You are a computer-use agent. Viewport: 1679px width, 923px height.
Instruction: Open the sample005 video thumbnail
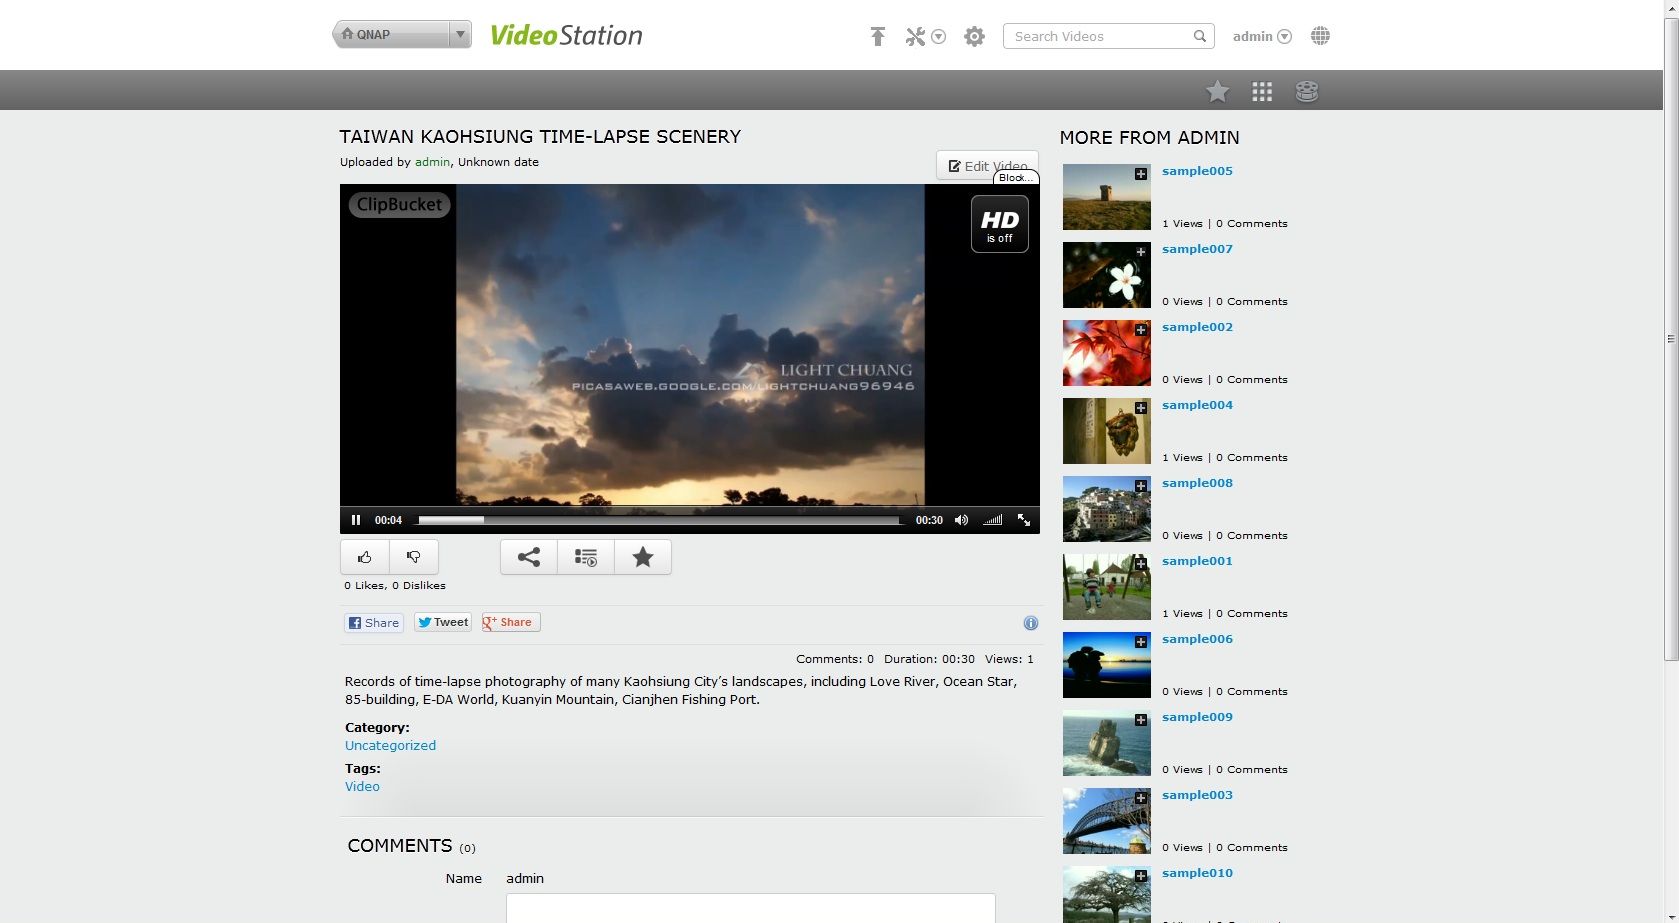pyautogui.click(x=1106, y=197)
